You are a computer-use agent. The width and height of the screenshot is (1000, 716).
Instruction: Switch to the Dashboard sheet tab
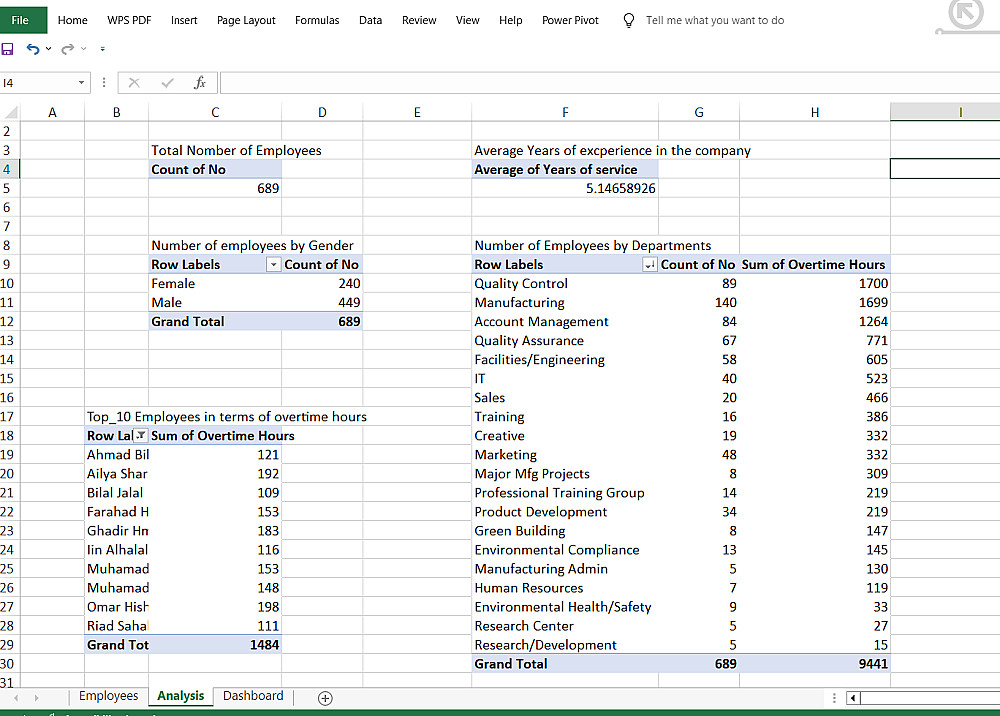point(253,696)
